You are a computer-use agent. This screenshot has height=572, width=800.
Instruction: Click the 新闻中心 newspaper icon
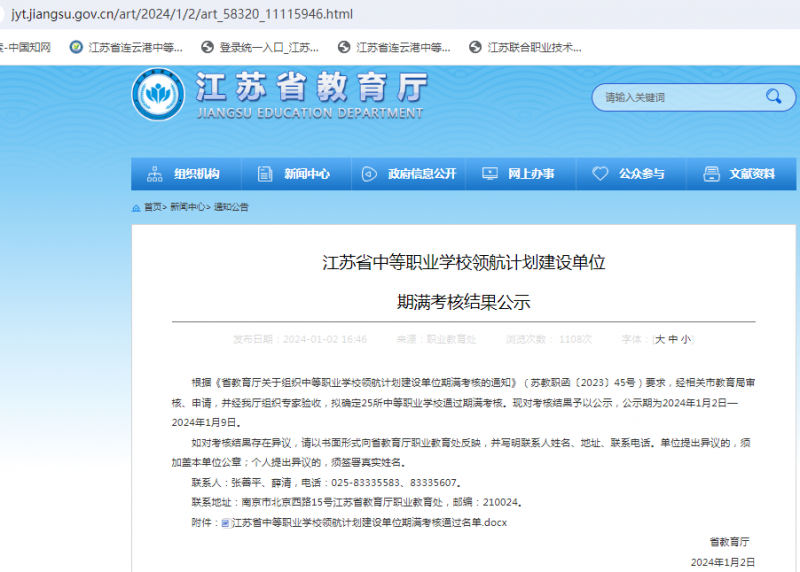tap(264, 173)
